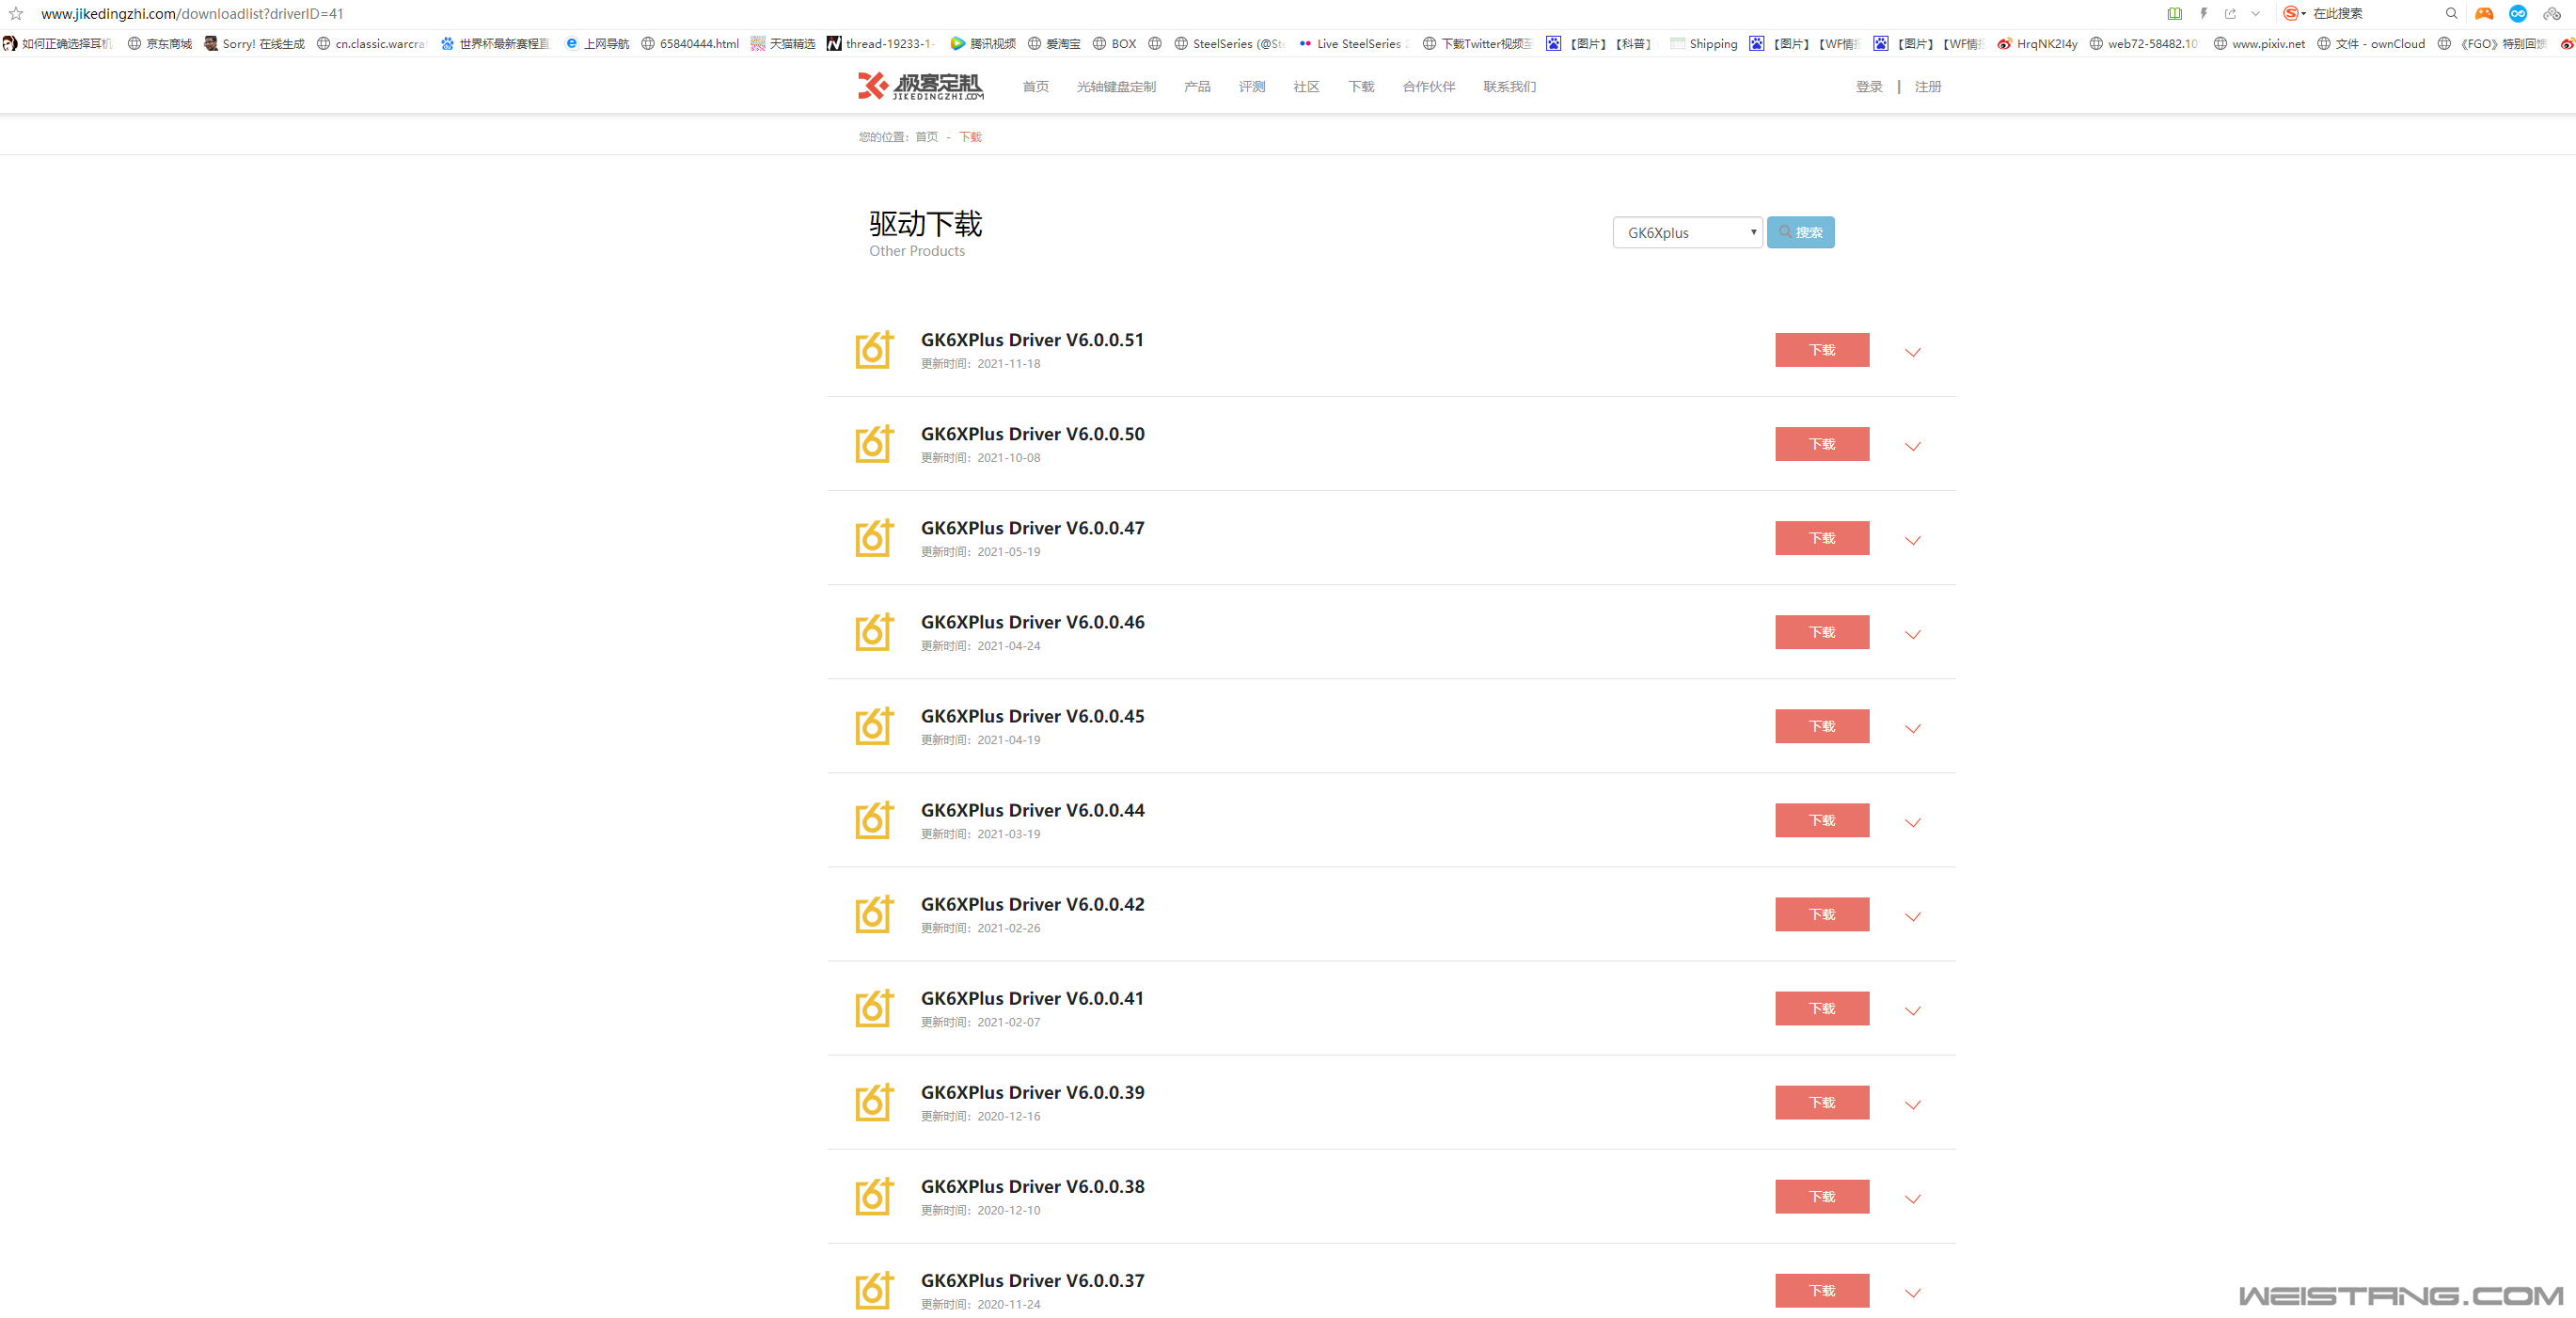Click the 极客定制 site logo
Screen dimensions: 2576x1318
click(920, 86)
